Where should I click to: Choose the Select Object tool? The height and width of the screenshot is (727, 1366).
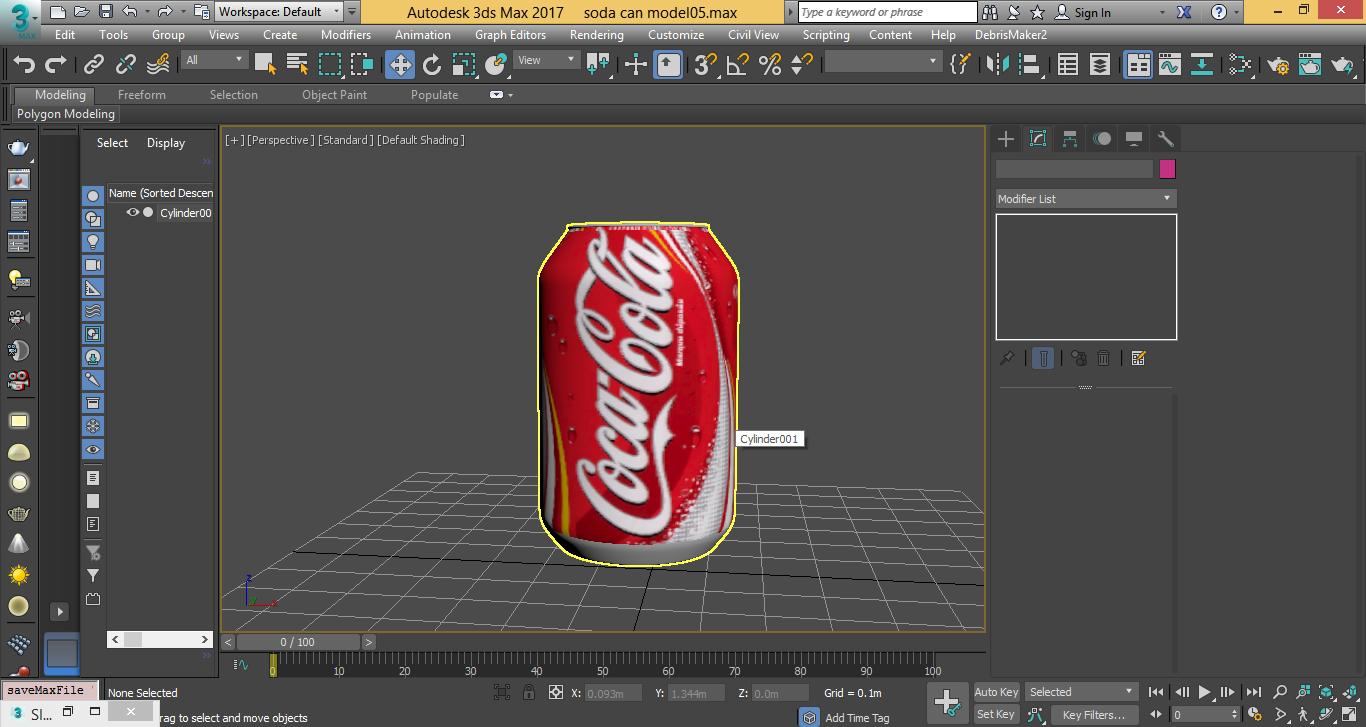pos(265,65)
